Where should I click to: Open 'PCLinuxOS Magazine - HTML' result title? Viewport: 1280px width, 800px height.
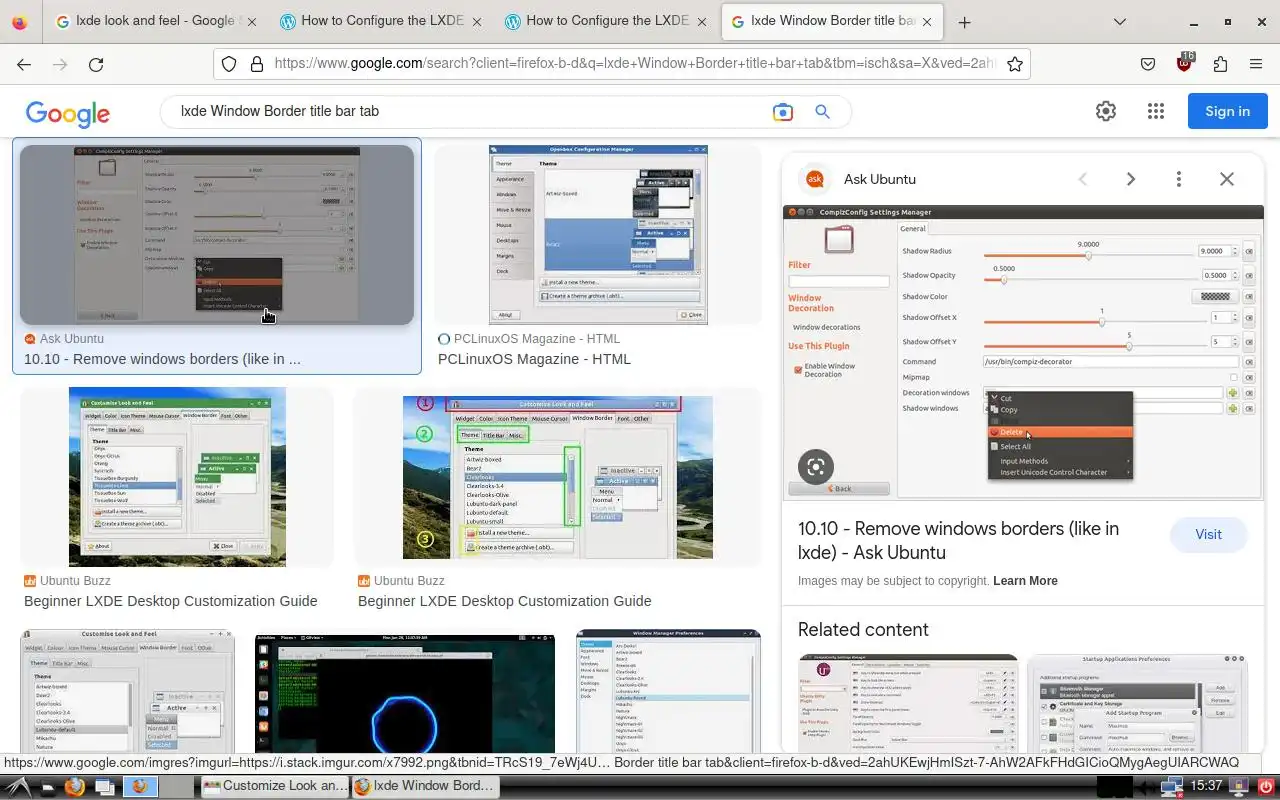[534, 359]
